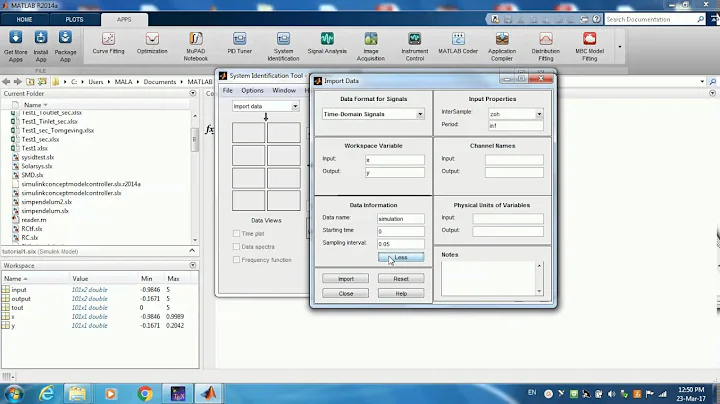Image resolution: width=720 pixels, height=404 pixels.
Task: Open the Options menu
Action: pyautogui.click(x=253, y=90)
